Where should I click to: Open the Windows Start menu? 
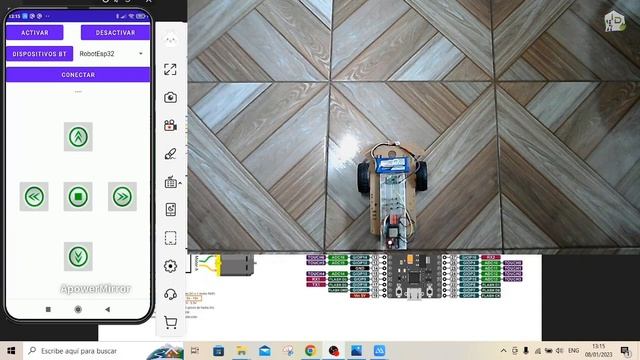[11, 351]
